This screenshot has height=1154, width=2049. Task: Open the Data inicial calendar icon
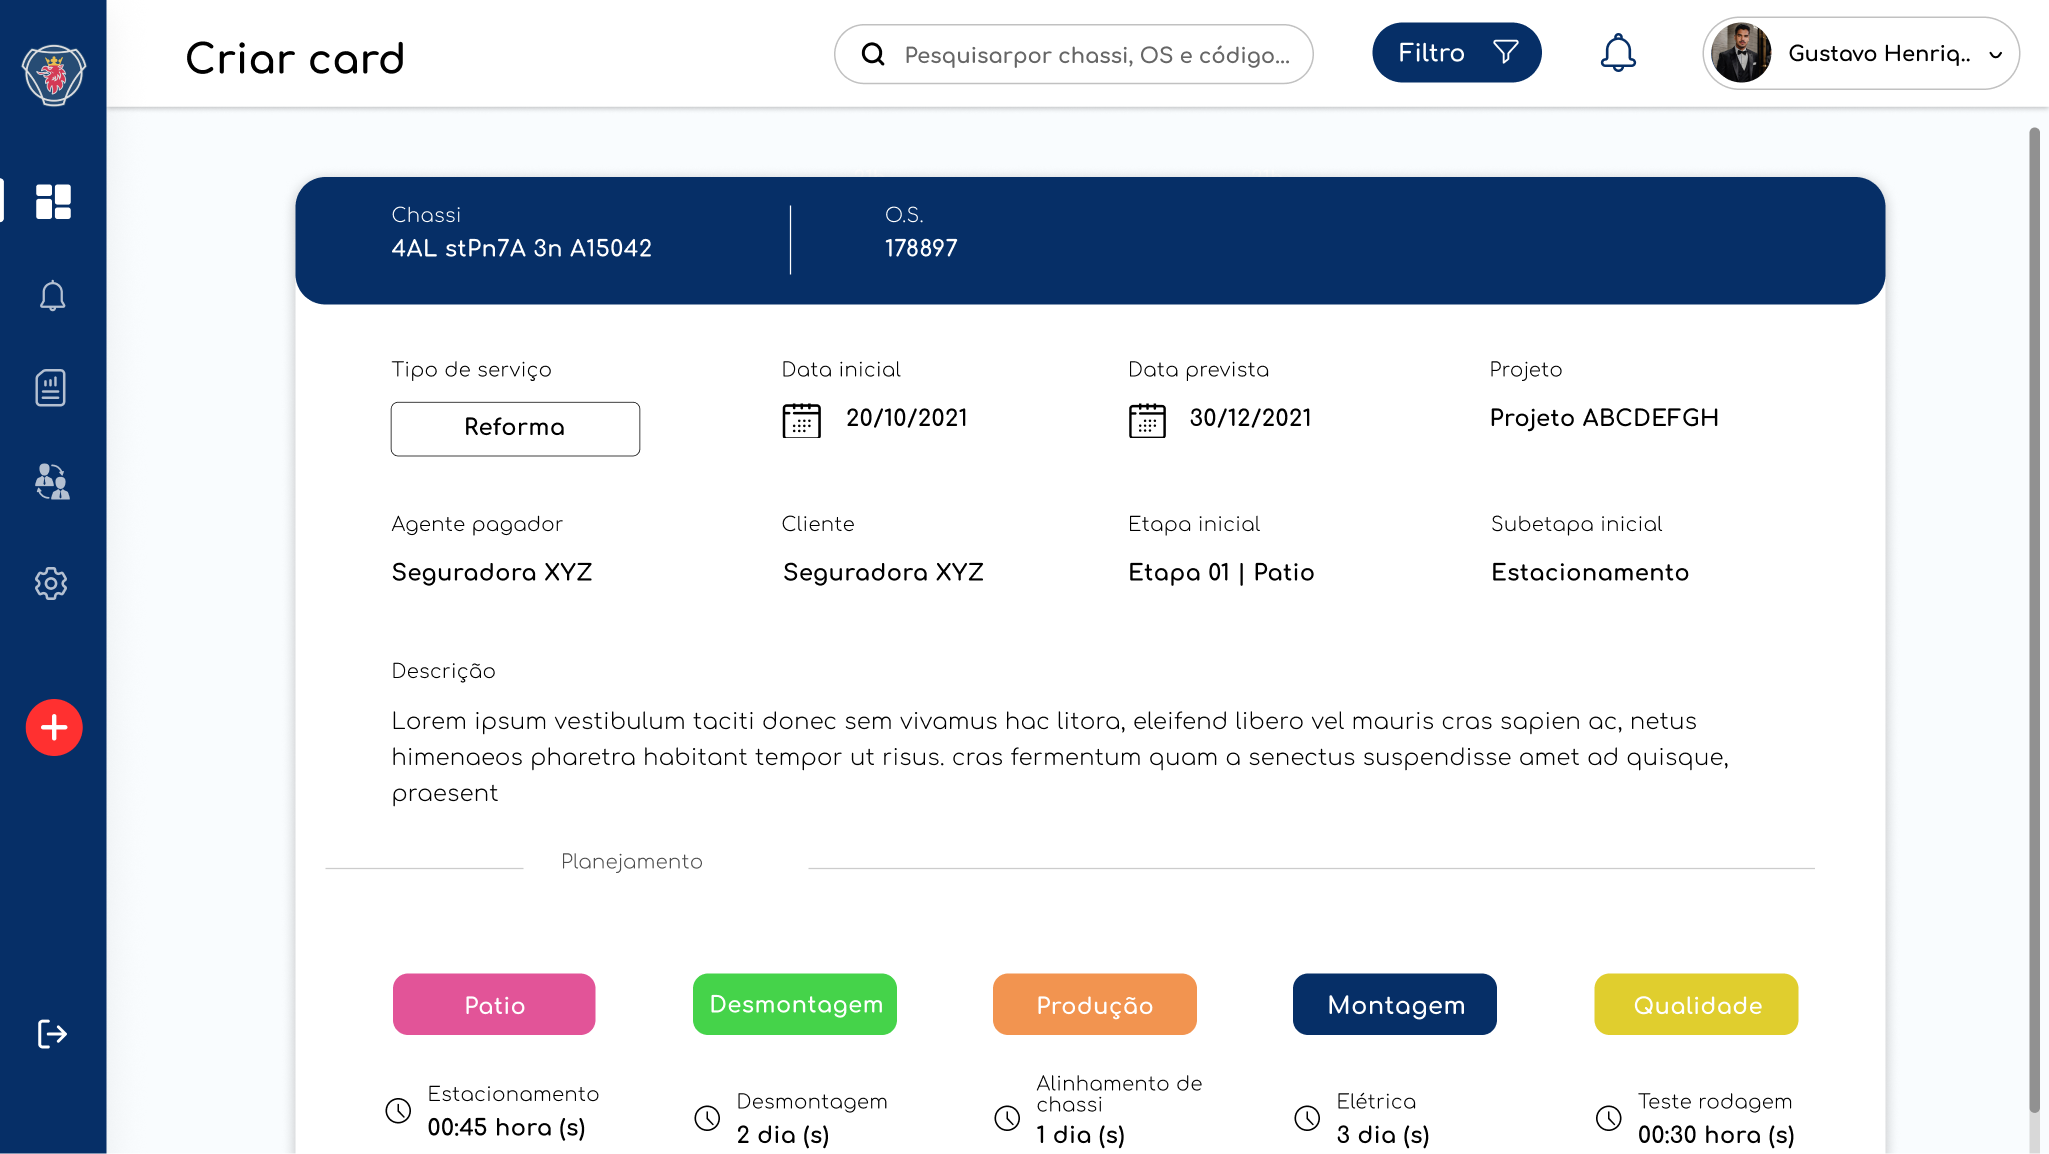click(x=801, y=420)
